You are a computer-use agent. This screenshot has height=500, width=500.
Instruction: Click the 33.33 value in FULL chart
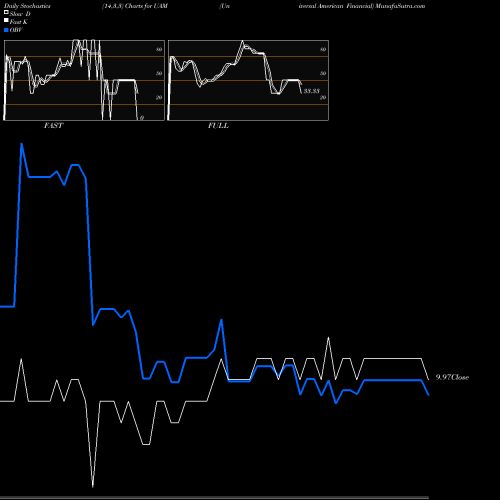312,91
